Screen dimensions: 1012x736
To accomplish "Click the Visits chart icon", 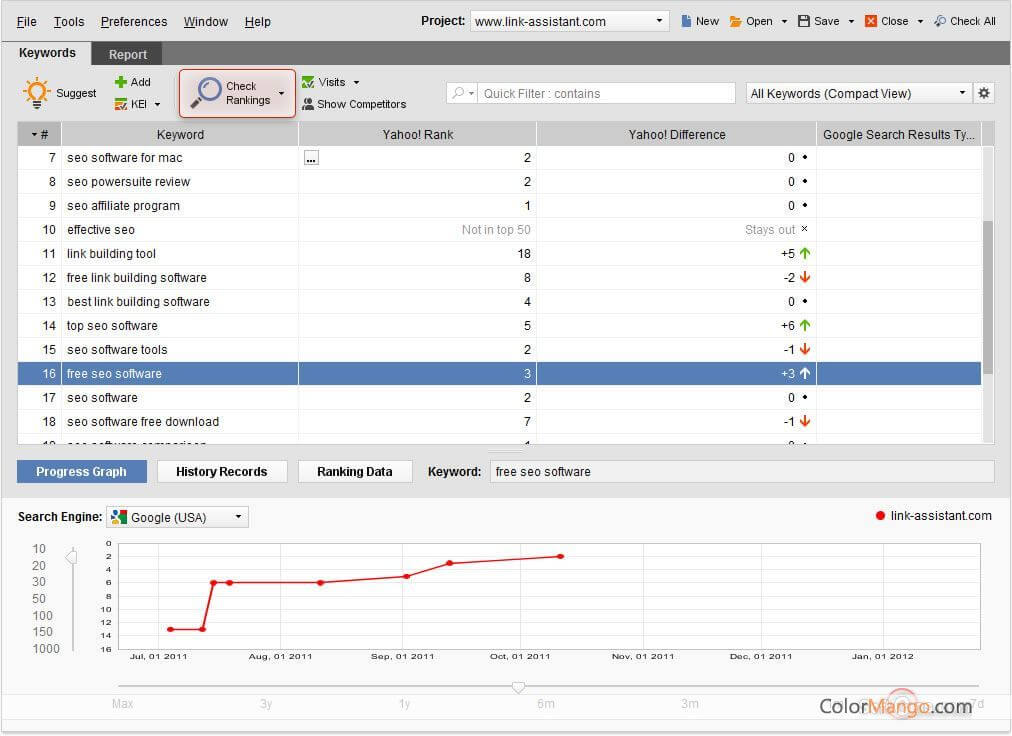I will pos(308,82).
